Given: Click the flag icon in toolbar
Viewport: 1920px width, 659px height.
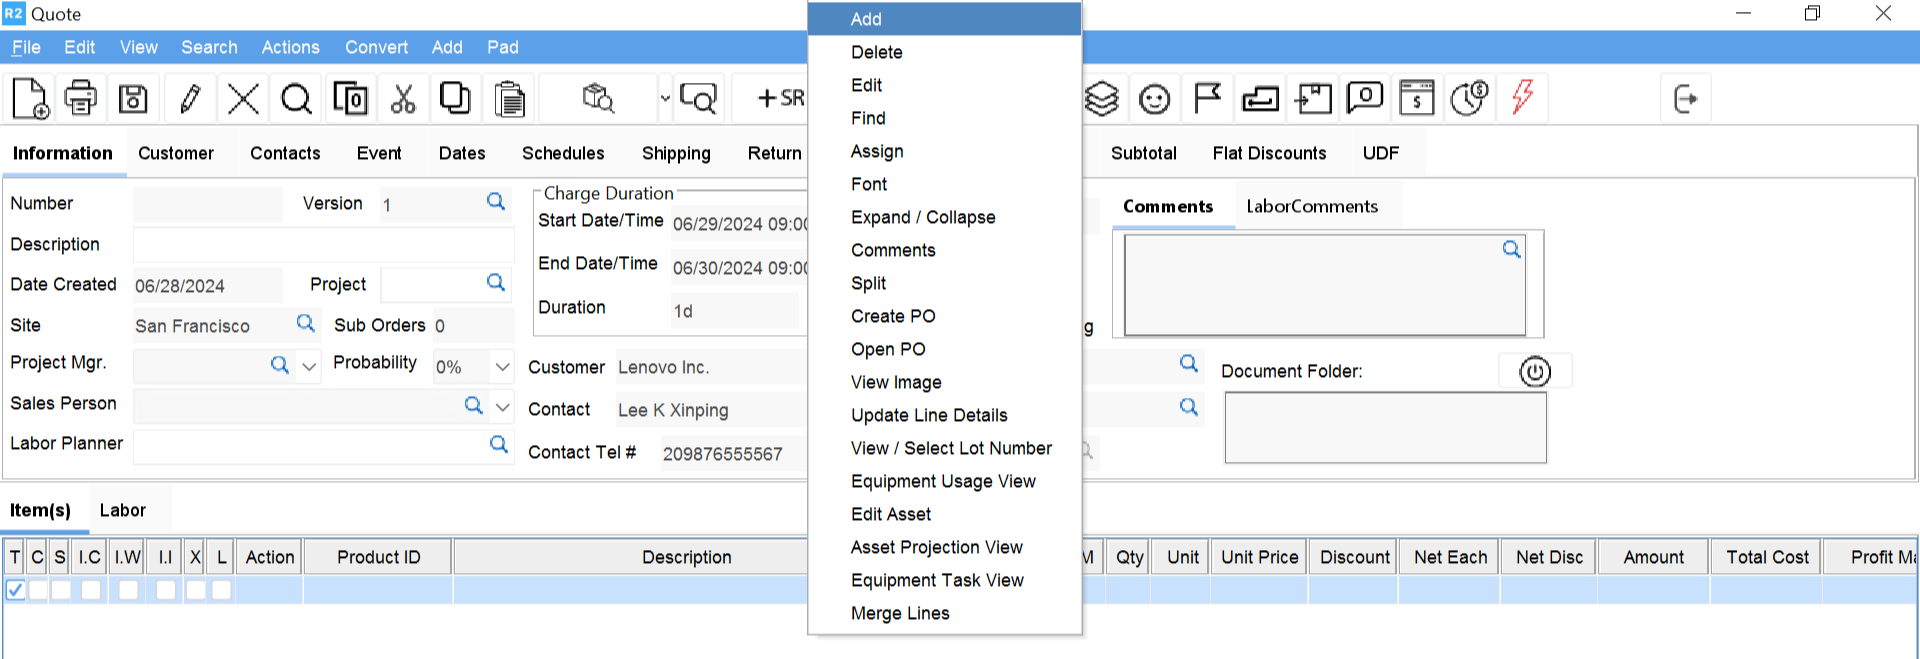Looking at the screenshot, I should (1207, 98).
